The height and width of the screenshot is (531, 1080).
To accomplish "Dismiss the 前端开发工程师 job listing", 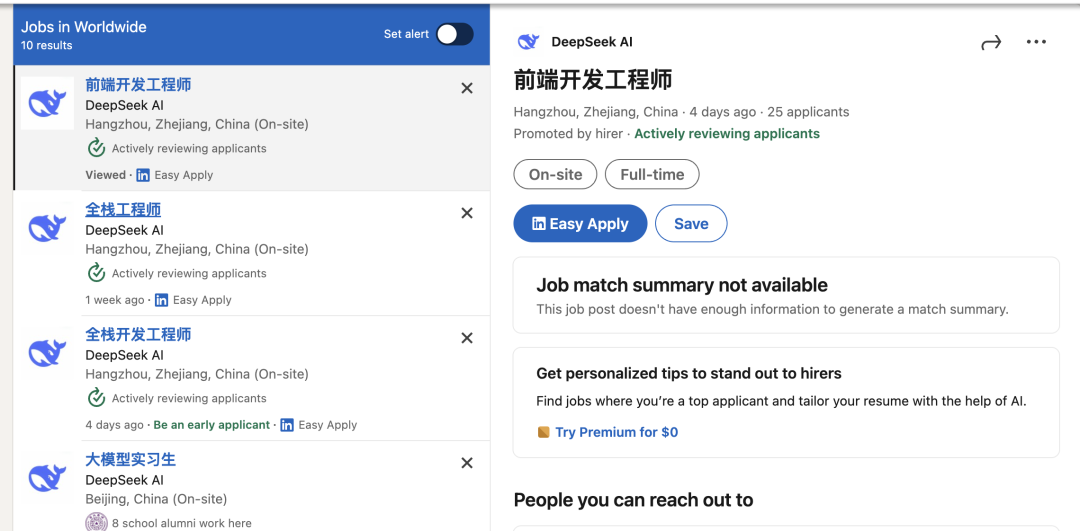I will tap(467, 88).
